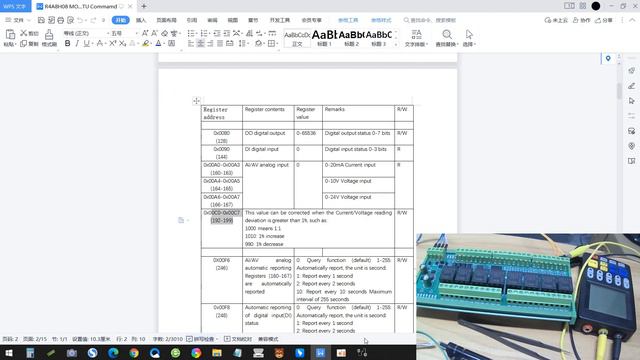Open the Find and Replace dropdown
The image size is (640, 360).
point(447,38)
